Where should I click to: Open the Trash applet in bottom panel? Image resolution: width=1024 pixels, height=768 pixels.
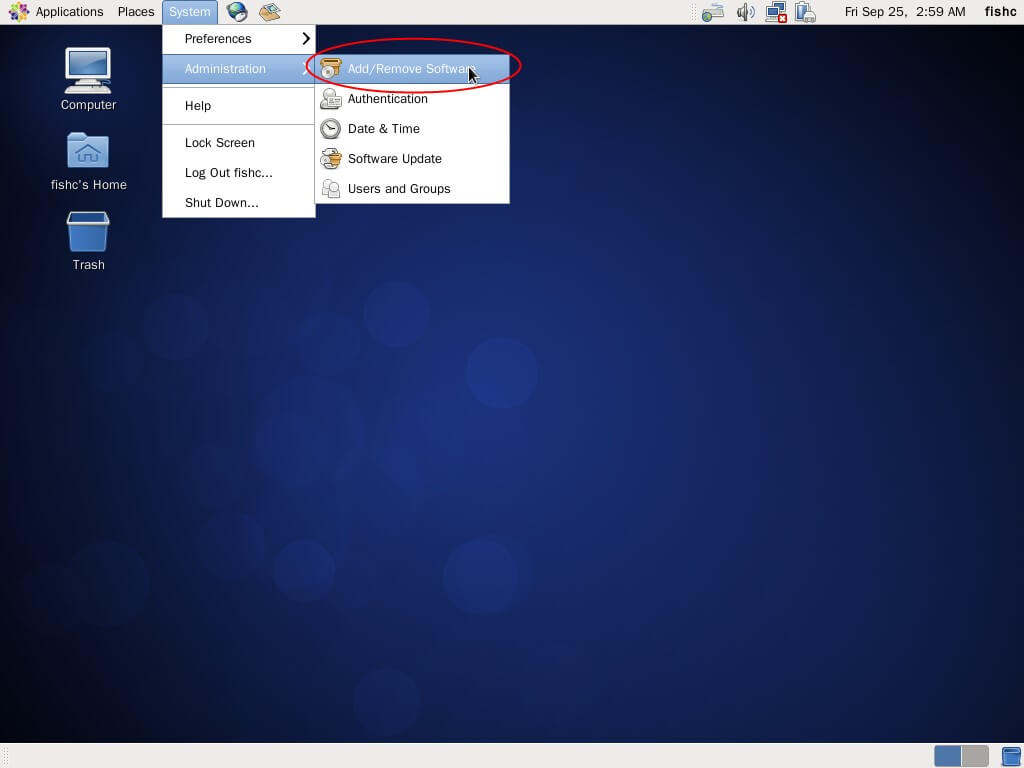click(x=1011, y=756)
